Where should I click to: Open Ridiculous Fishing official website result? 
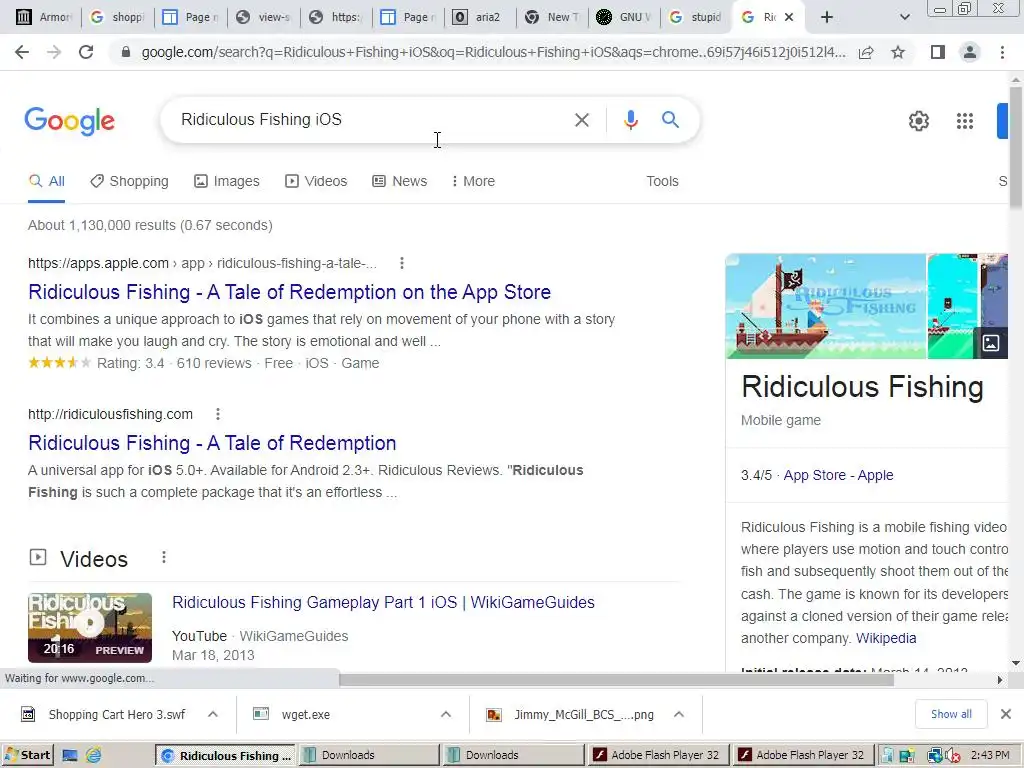pos(212,443)
